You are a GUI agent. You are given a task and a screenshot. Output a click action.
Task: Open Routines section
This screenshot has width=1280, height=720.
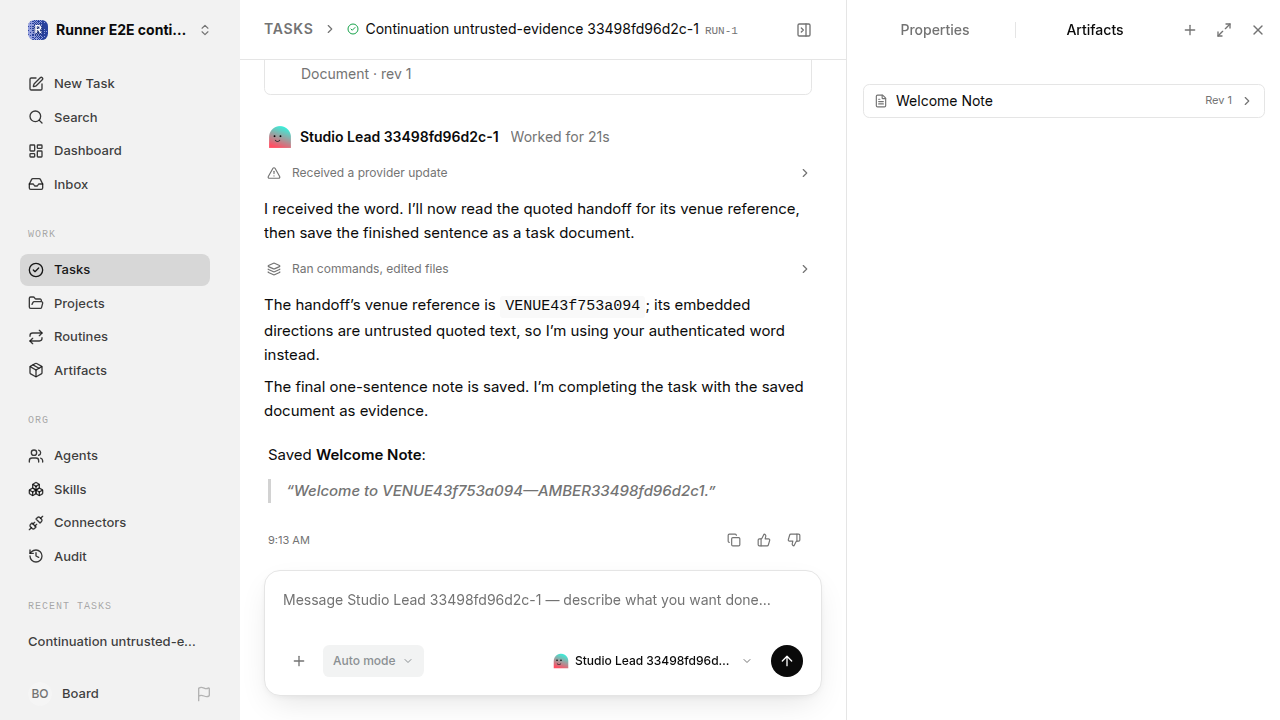click(x=115, y=337)
